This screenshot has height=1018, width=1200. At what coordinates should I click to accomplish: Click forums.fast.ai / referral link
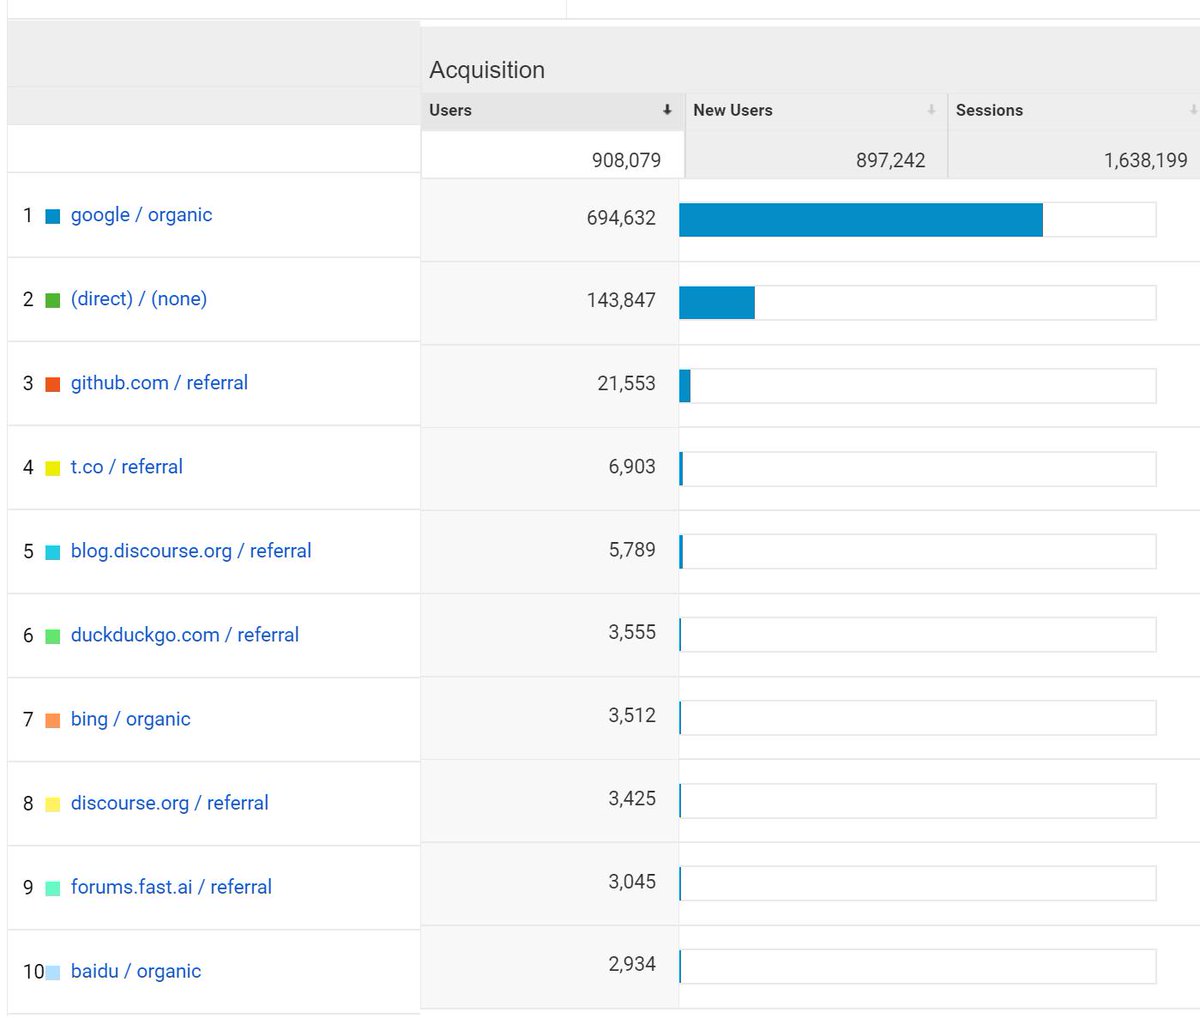click(x=171, y=887)
